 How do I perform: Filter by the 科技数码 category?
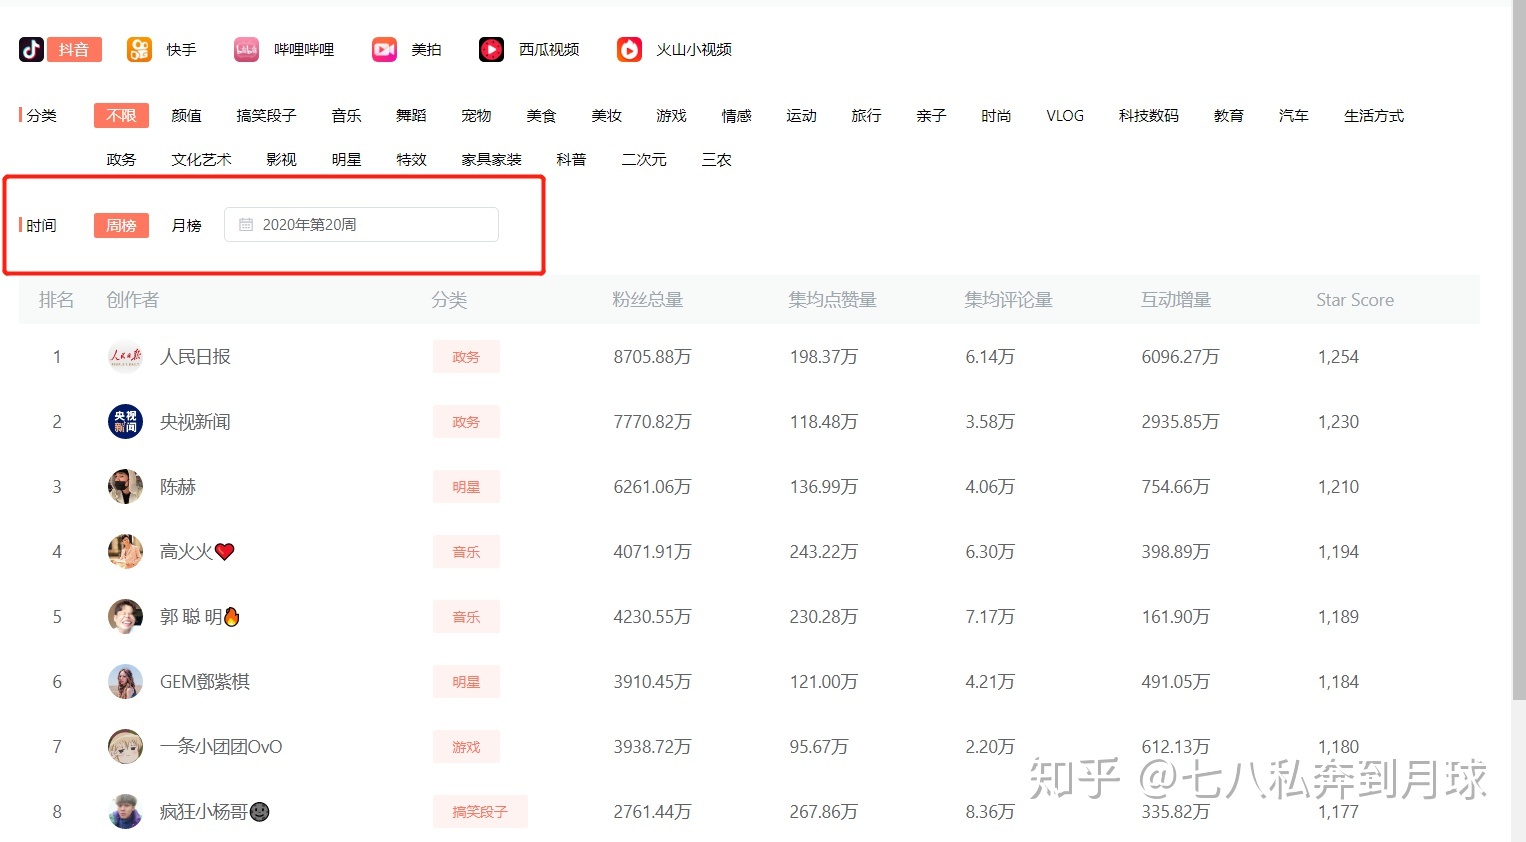[x=1148, y=116]
